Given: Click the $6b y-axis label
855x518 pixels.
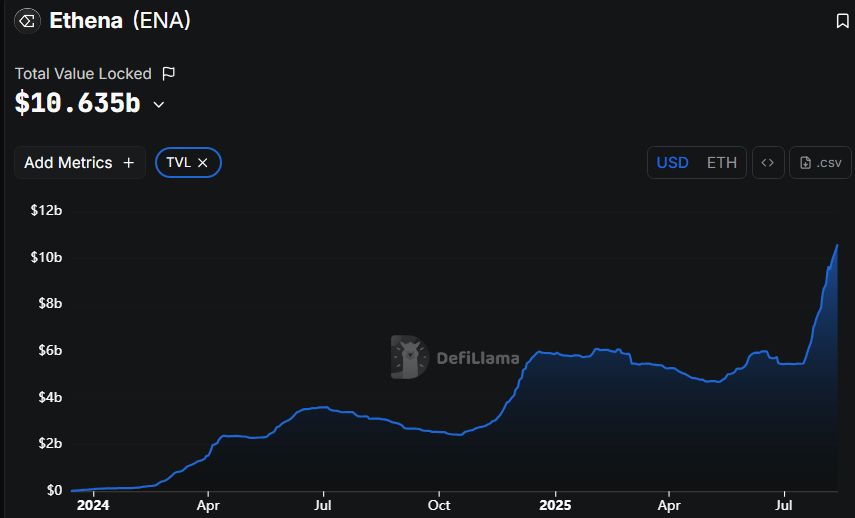Looking at the screenshot, I should tap(50, 350).
